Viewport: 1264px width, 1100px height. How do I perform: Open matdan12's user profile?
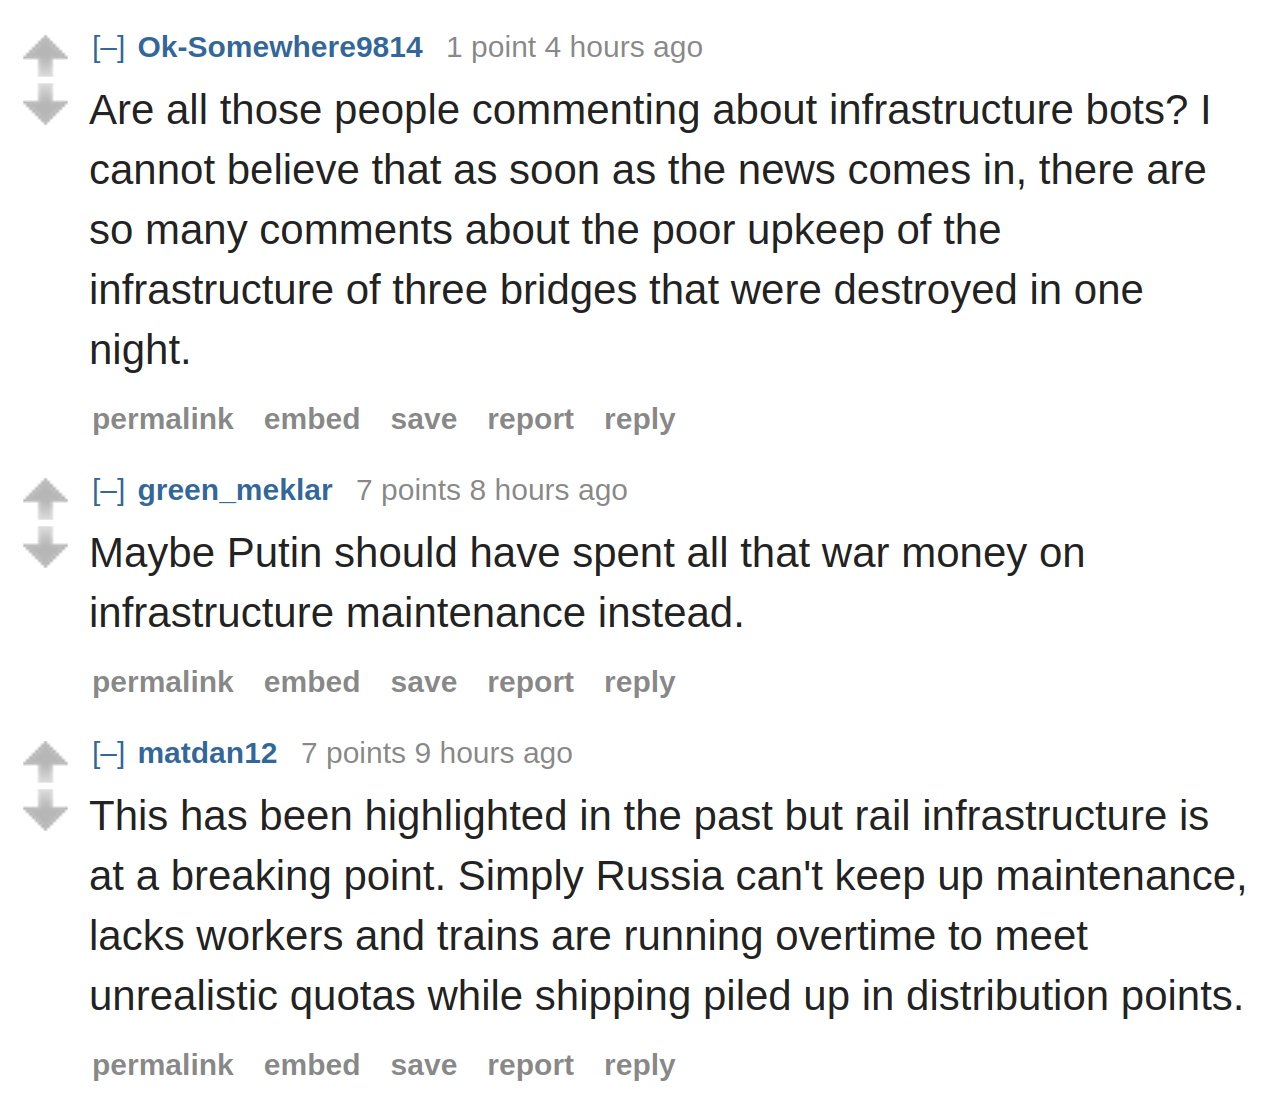(207, 753)
